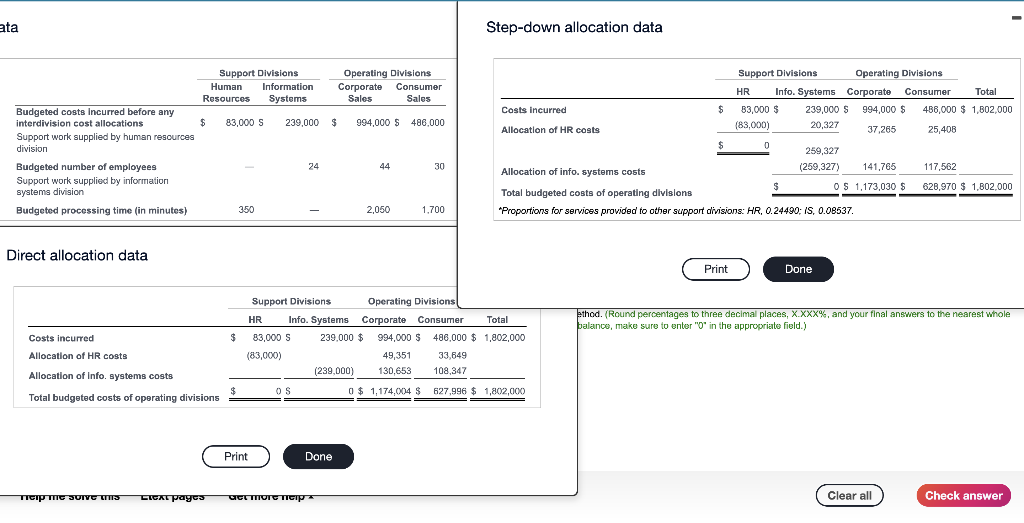Click the 2,050 processing time value
This screenshot has height=523, width=1024.
(x=379, y=210)
